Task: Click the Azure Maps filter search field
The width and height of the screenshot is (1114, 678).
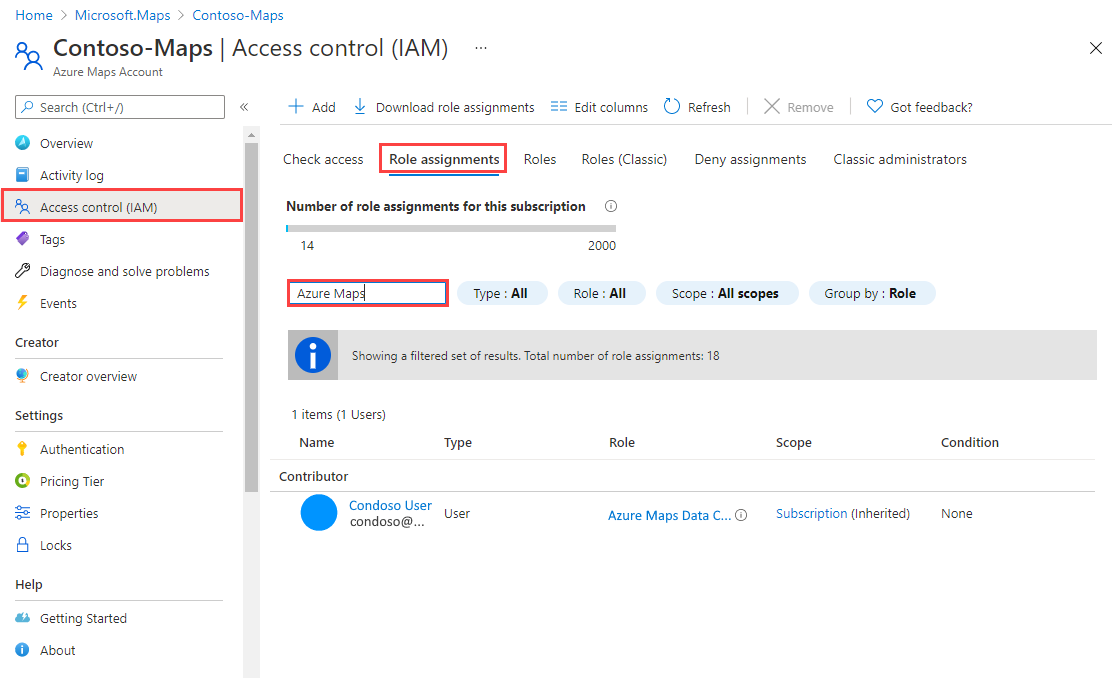Action: pos(367,292)
